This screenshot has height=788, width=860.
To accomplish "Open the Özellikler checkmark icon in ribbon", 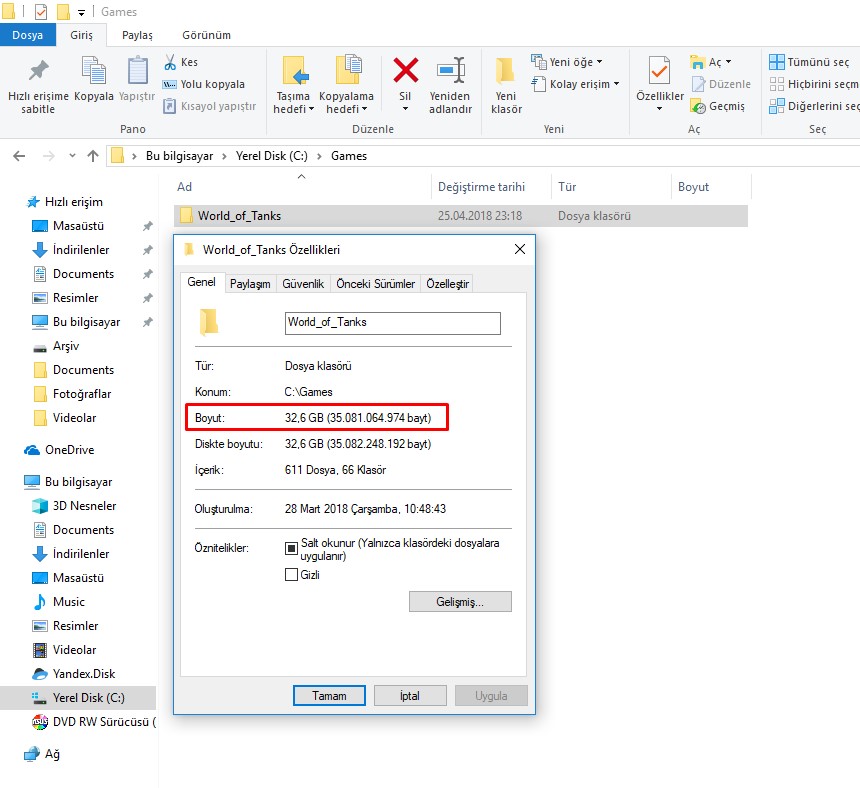I will coord(659,72).
